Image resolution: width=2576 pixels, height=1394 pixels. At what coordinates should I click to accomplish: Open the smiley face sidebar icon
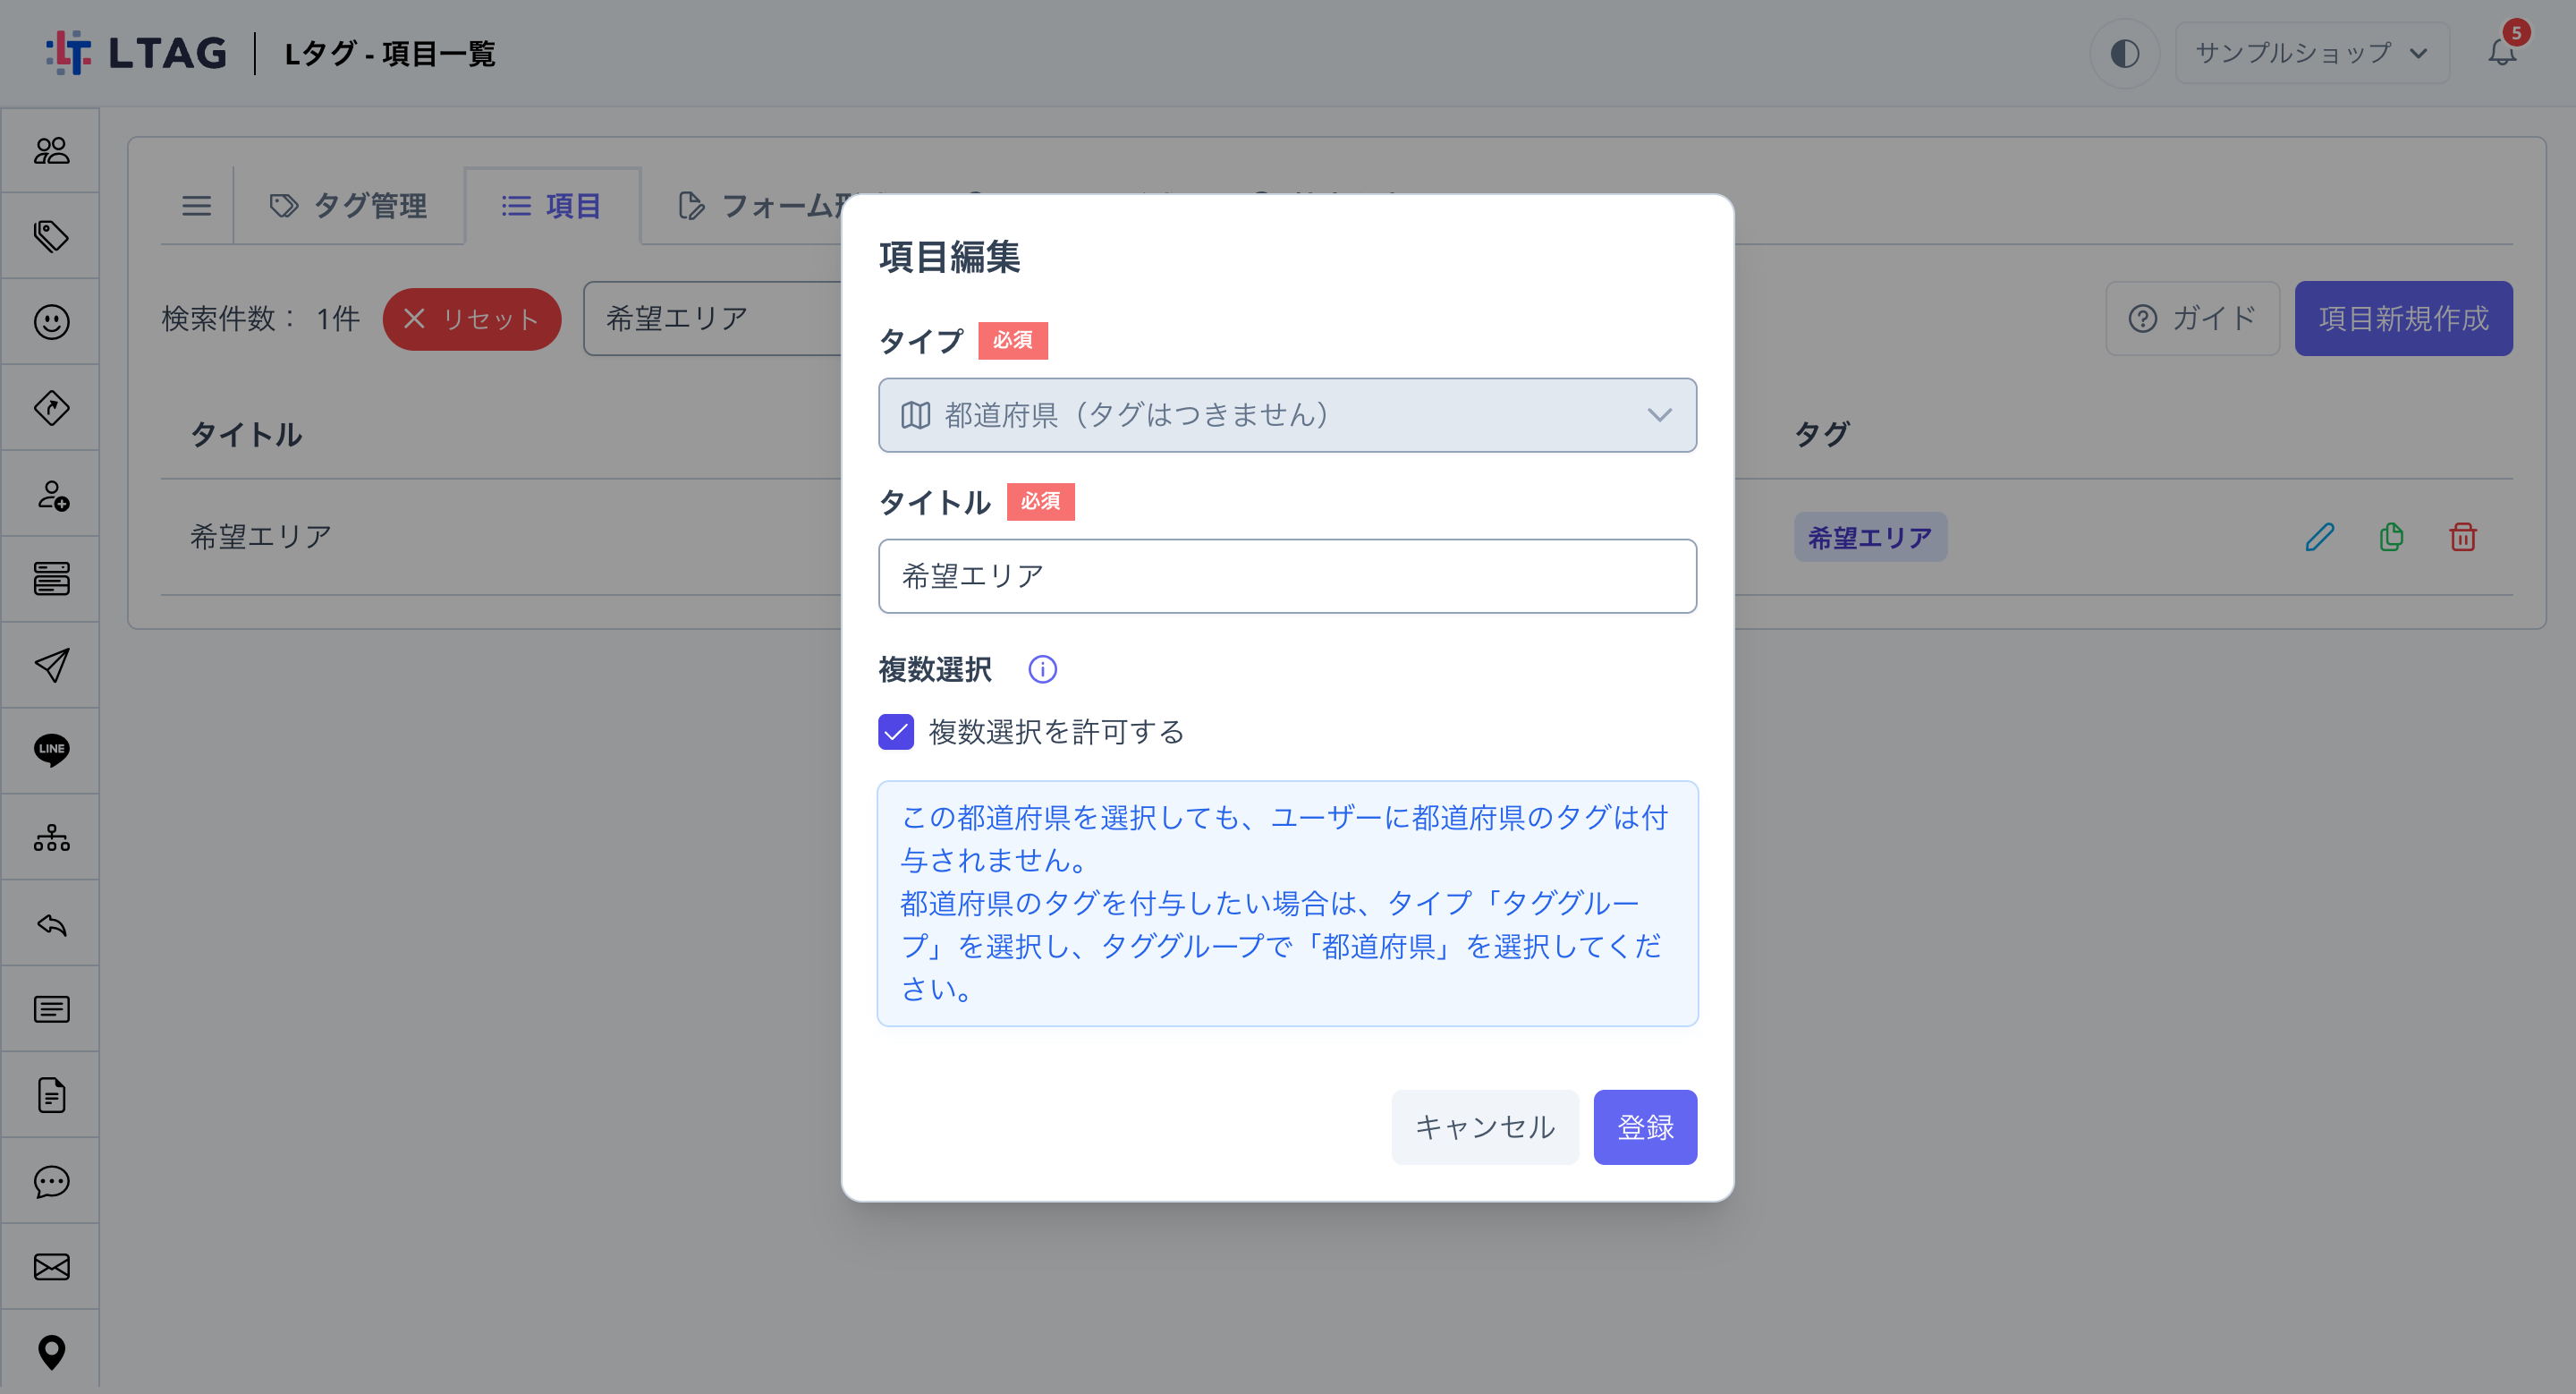click(x=51, y=322)
